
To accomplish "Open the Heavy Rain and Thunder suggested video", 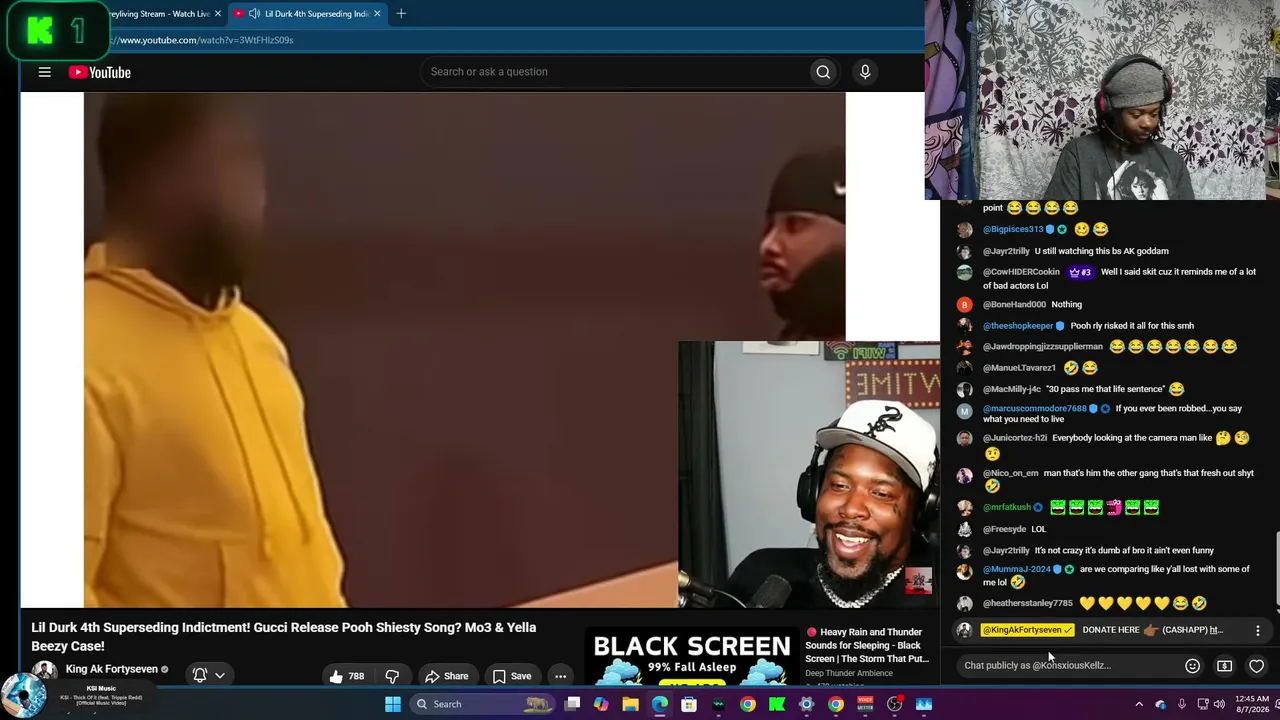I will pyautogui.click(x=866, y=645).
